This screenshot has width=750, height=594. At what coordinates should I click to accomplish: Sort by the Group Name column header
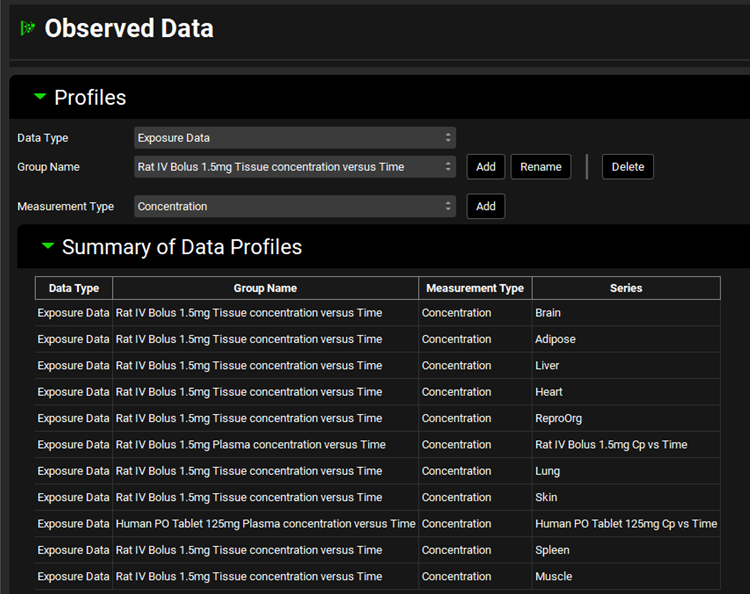(x=265, y=288)
